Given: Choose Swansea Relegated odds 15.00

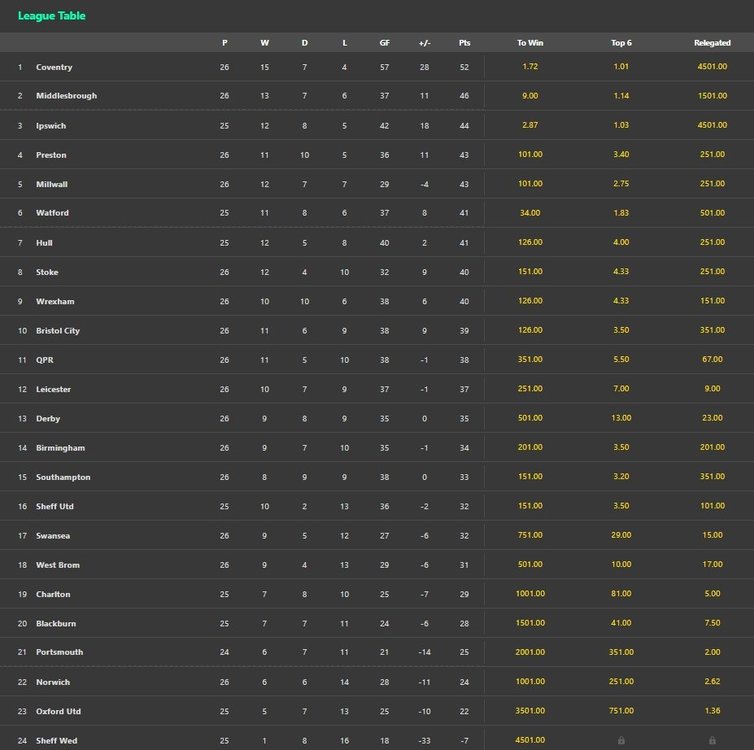Looking at the screenshot, I should (x=712, y=535).
